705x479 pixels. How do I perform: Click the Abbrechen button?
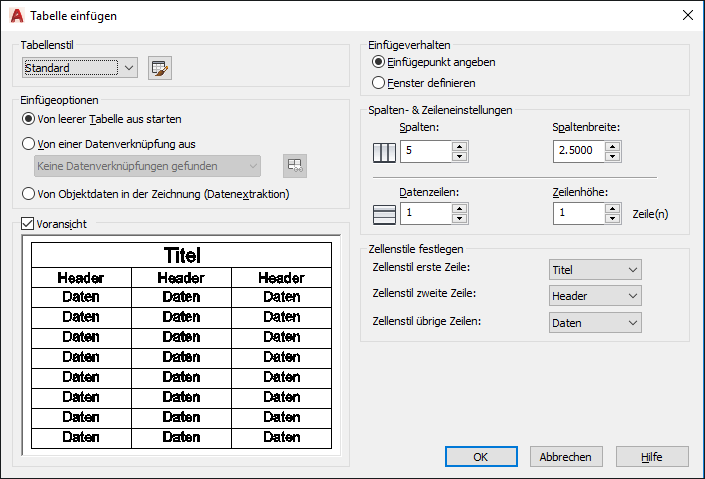(566, 457)
